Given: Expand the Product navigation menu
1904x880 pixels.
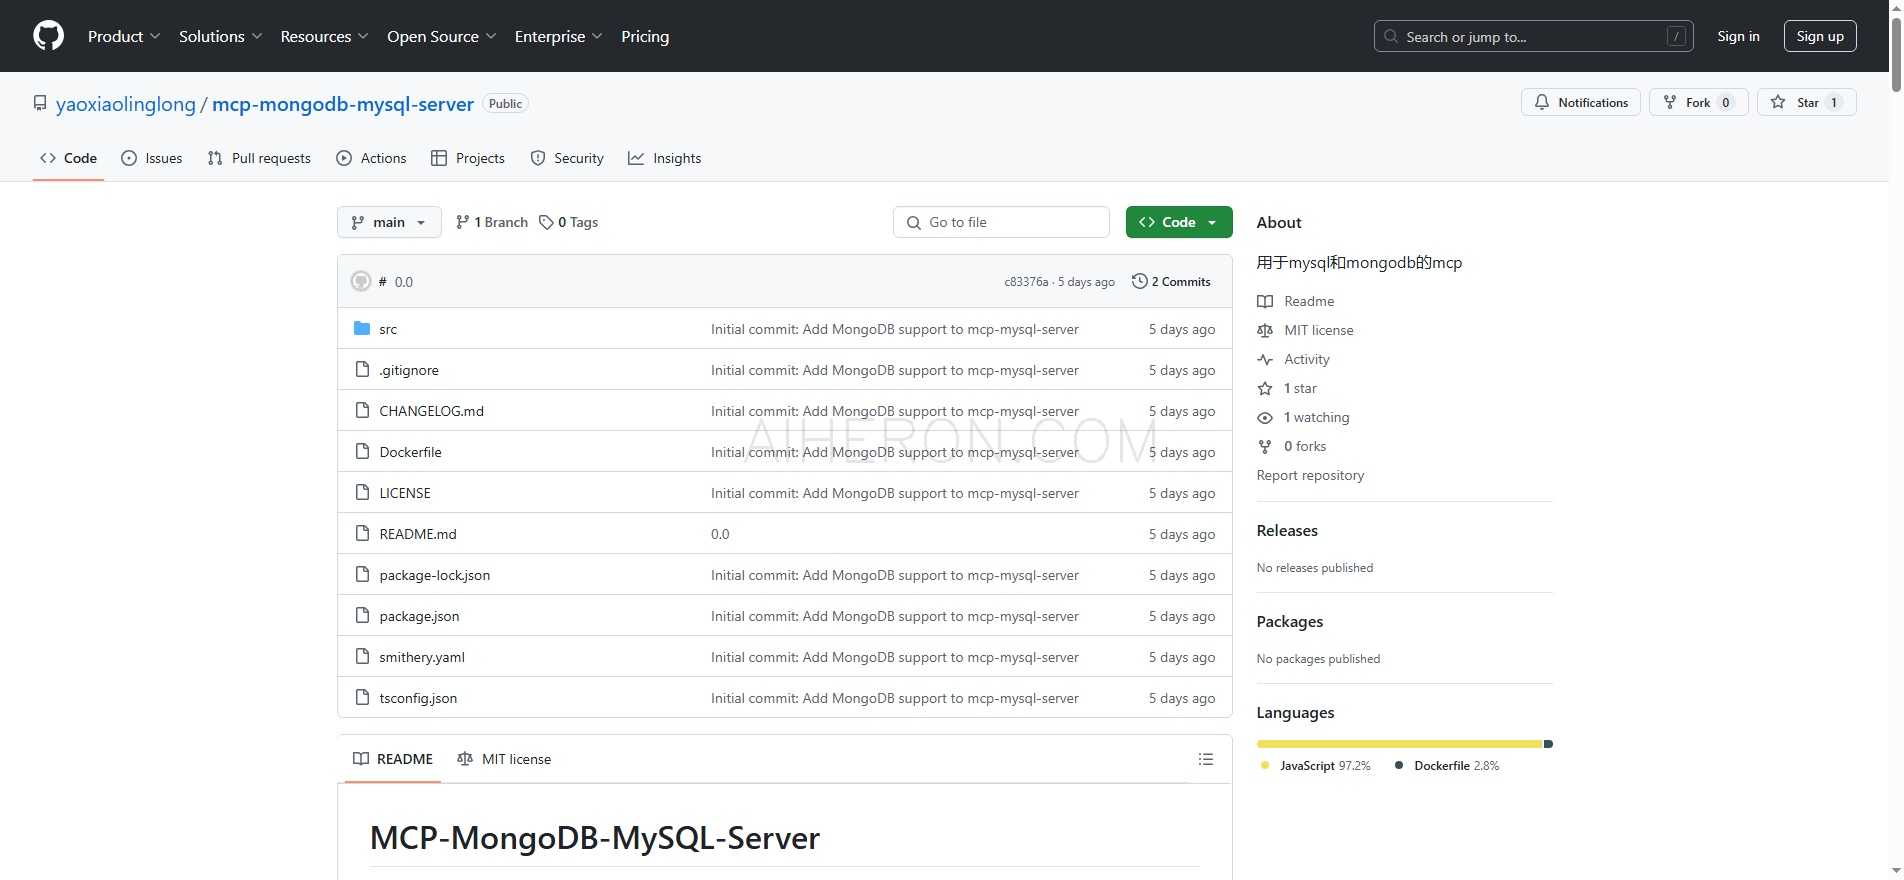Looking at the screenshot, I should point(123,36).
